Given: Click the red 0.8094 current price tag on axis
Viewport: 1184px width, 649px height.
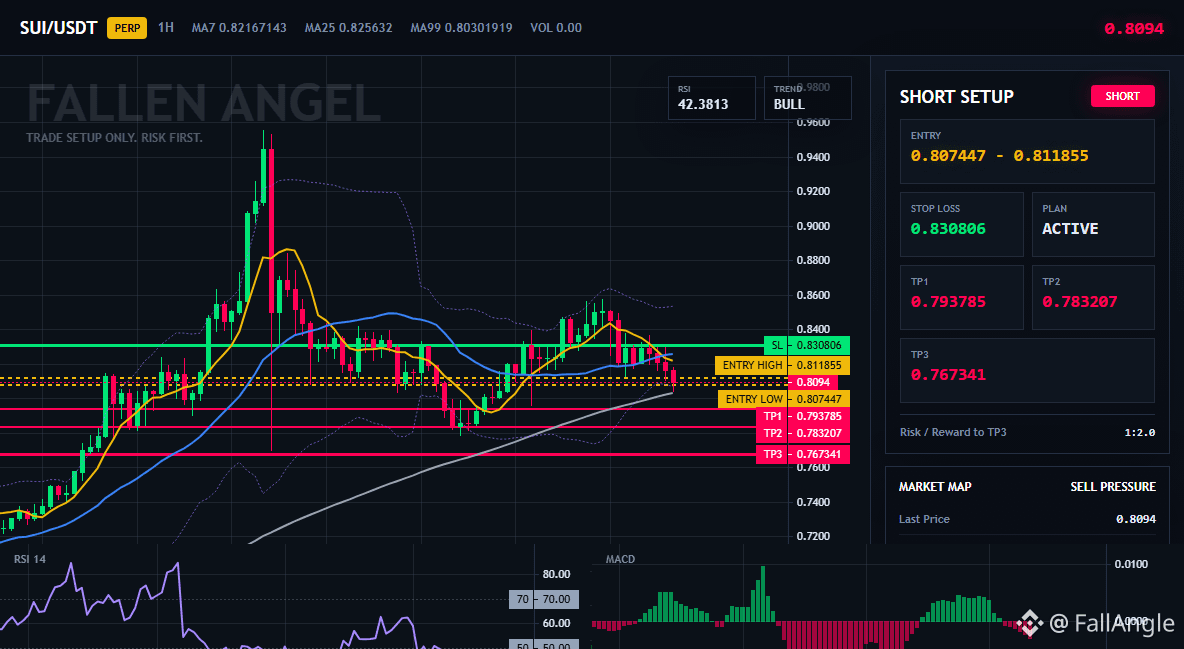Looking at the screenshot, I should pos(812,382).
